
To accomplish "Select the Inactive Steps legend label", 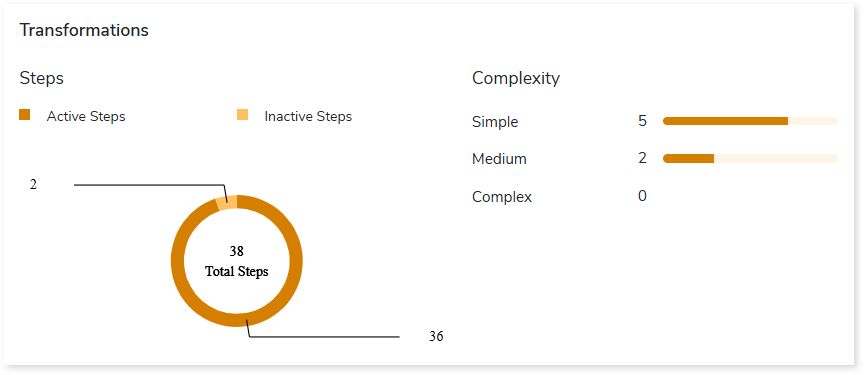I will pyautogui.click(x=308, y=117).
